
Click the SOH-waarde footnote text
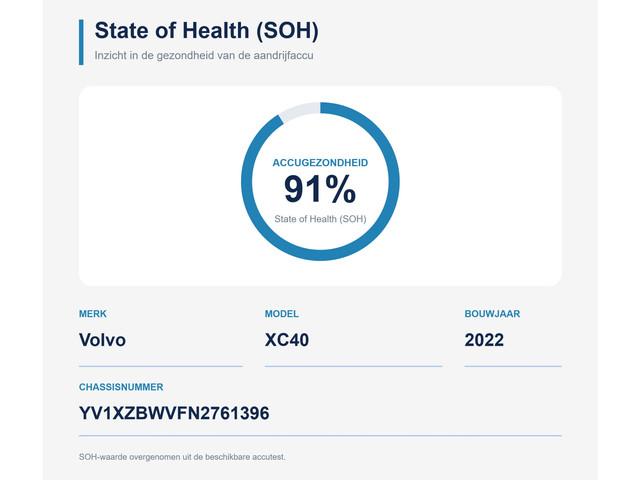pos(182,457)
